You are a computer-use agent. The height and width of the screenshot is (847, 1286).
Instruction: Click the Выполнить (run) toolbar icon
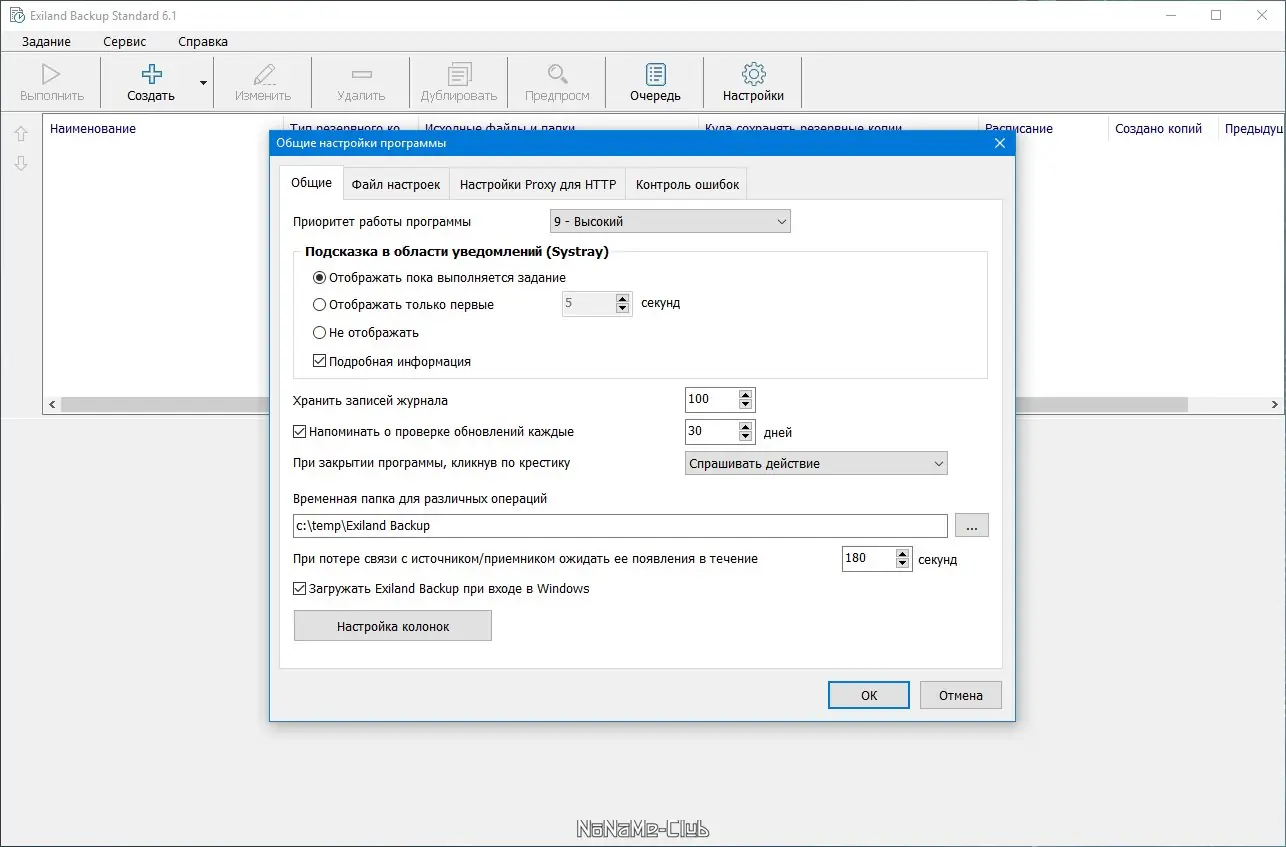51,74
